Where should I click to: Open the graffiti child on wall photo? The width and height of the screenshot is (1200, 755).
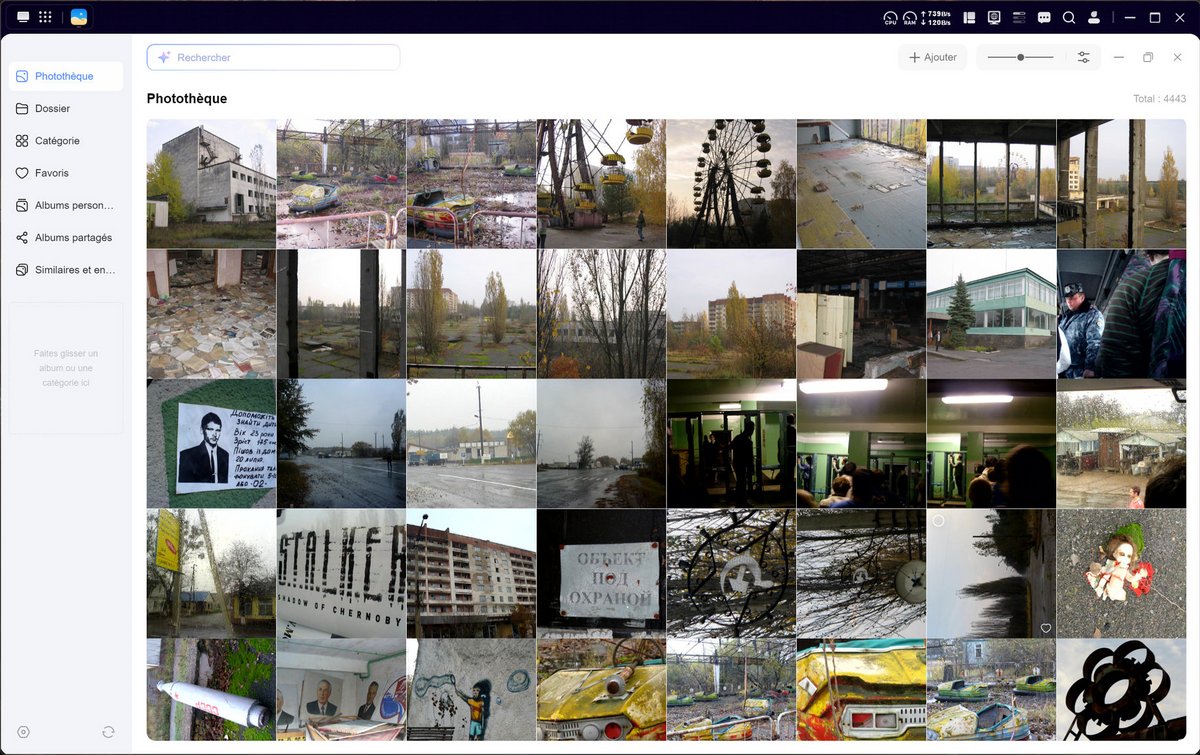471,690
